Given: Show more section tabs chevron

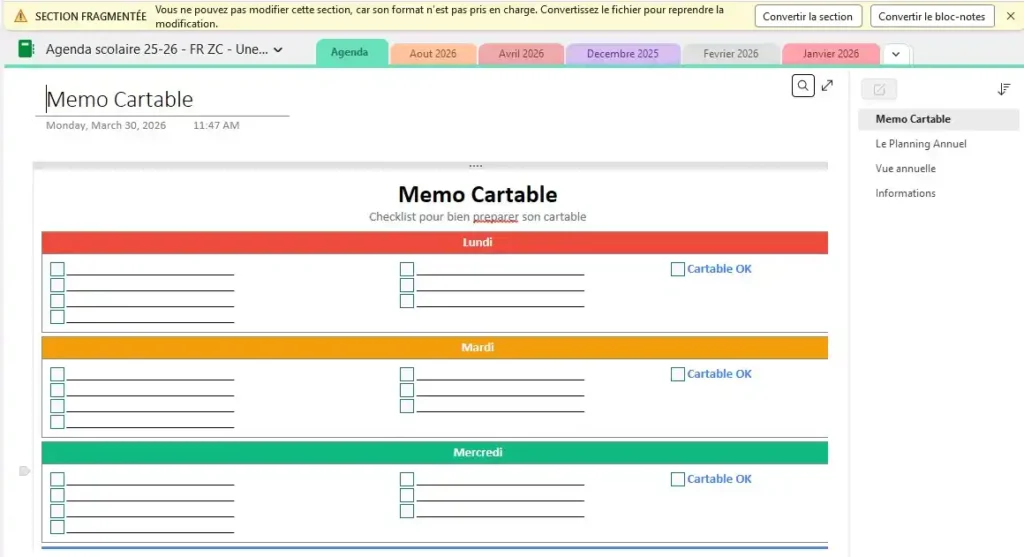Looking at the screenshot, I should click(896, 54).
